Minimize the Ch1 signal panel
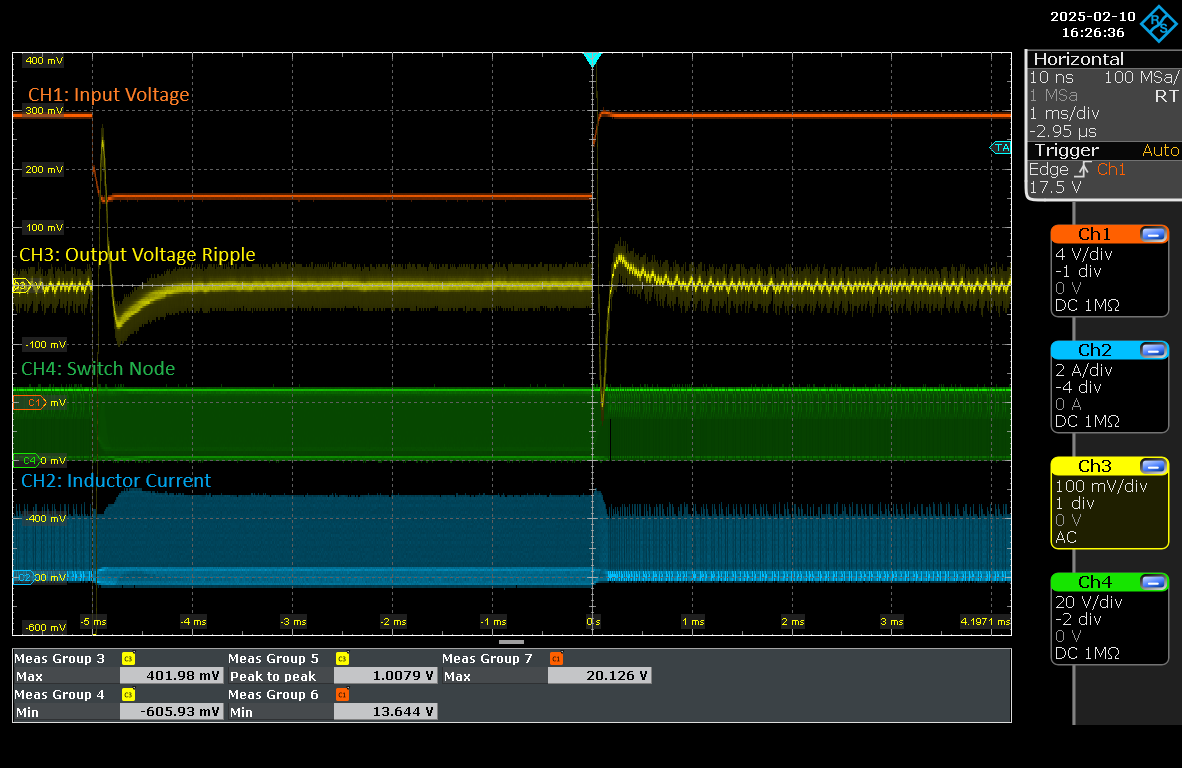Viewport: 1182px width, 768px height. (1153, 234)
